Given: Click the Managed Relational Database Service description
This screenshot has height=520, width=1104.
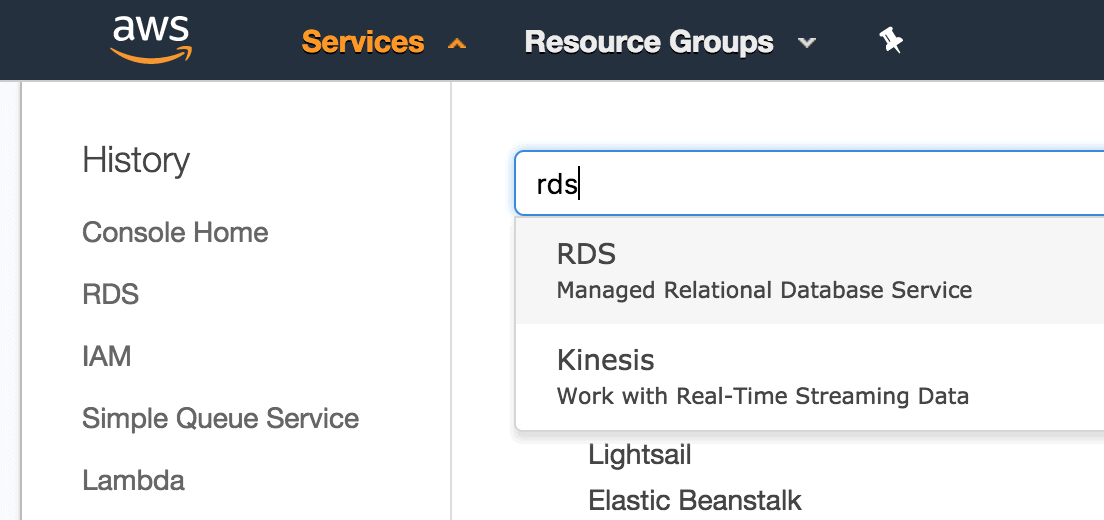Looking at the screenshot, I should pos(764,290).
